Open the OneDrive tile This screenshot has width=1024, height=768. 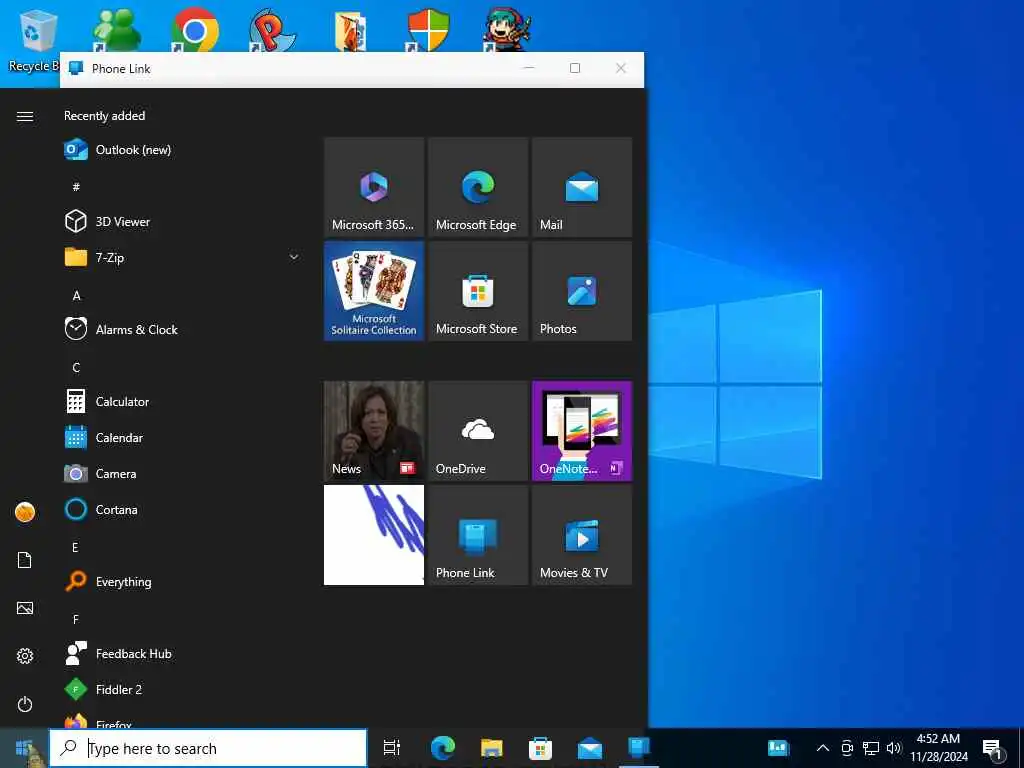pyautogui.click(x=478, y=431)
